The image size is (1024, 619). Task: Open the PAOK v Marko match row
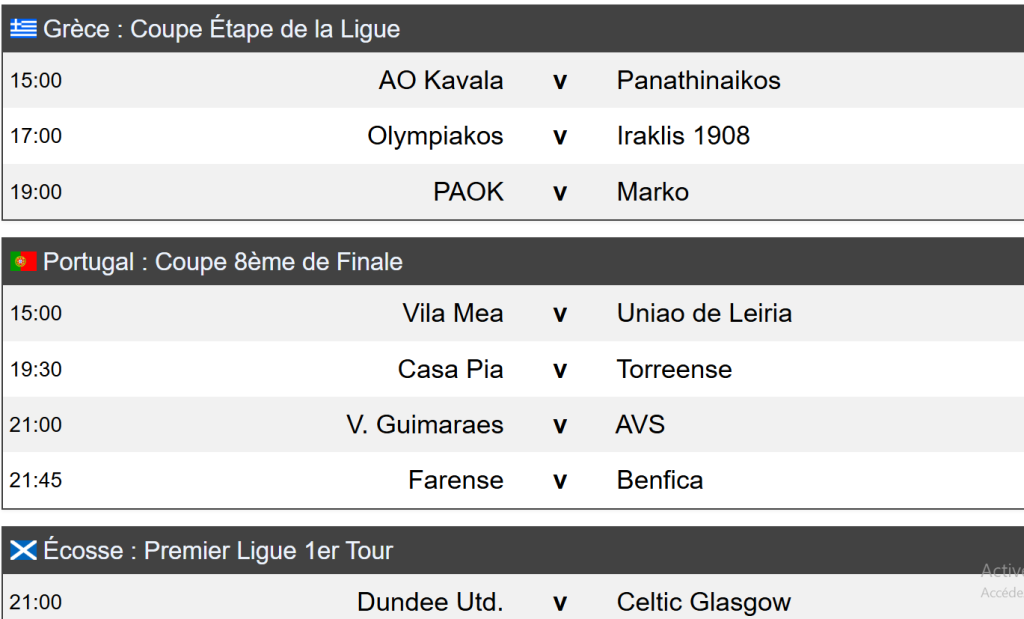tap(559, 192)
